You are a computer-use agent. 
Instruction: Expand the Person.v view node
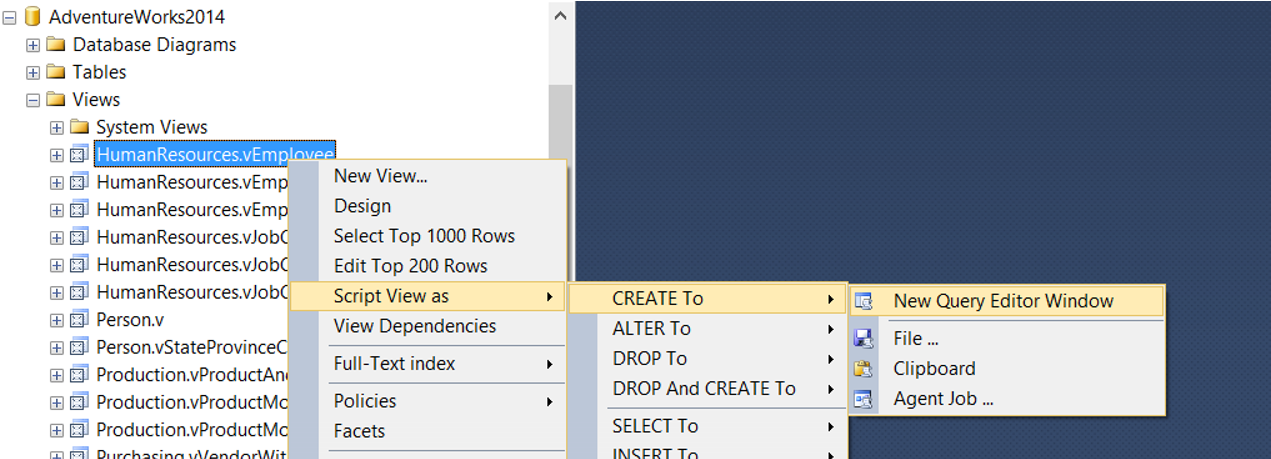click(56, 320)
